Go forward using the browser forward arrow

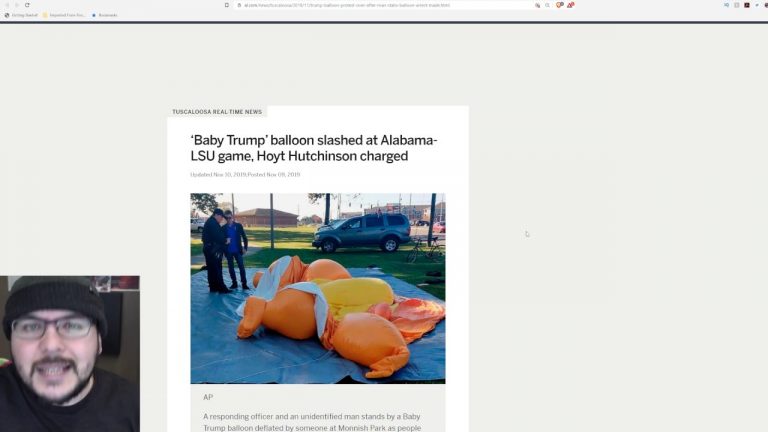coord(17,5)
